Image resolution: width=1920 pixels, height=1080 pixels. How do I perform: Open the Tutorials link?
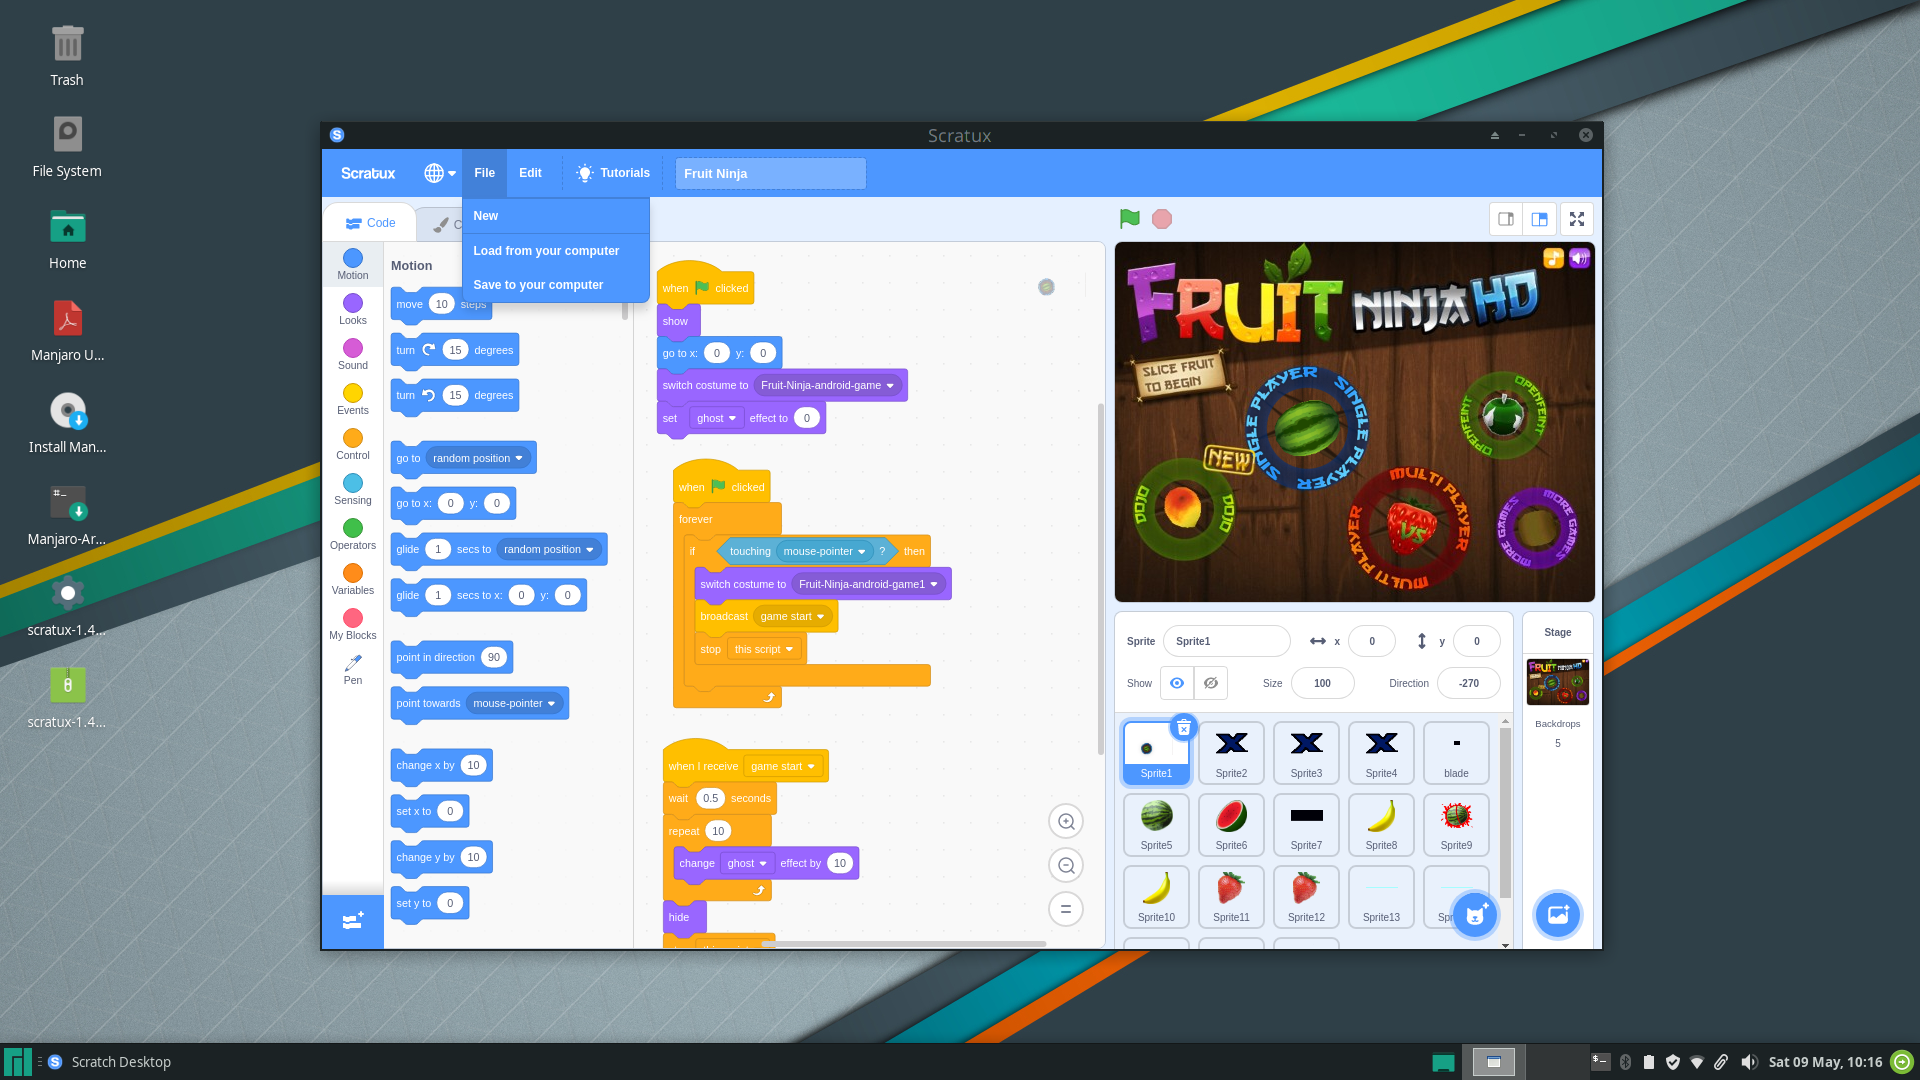coord(614,173)
